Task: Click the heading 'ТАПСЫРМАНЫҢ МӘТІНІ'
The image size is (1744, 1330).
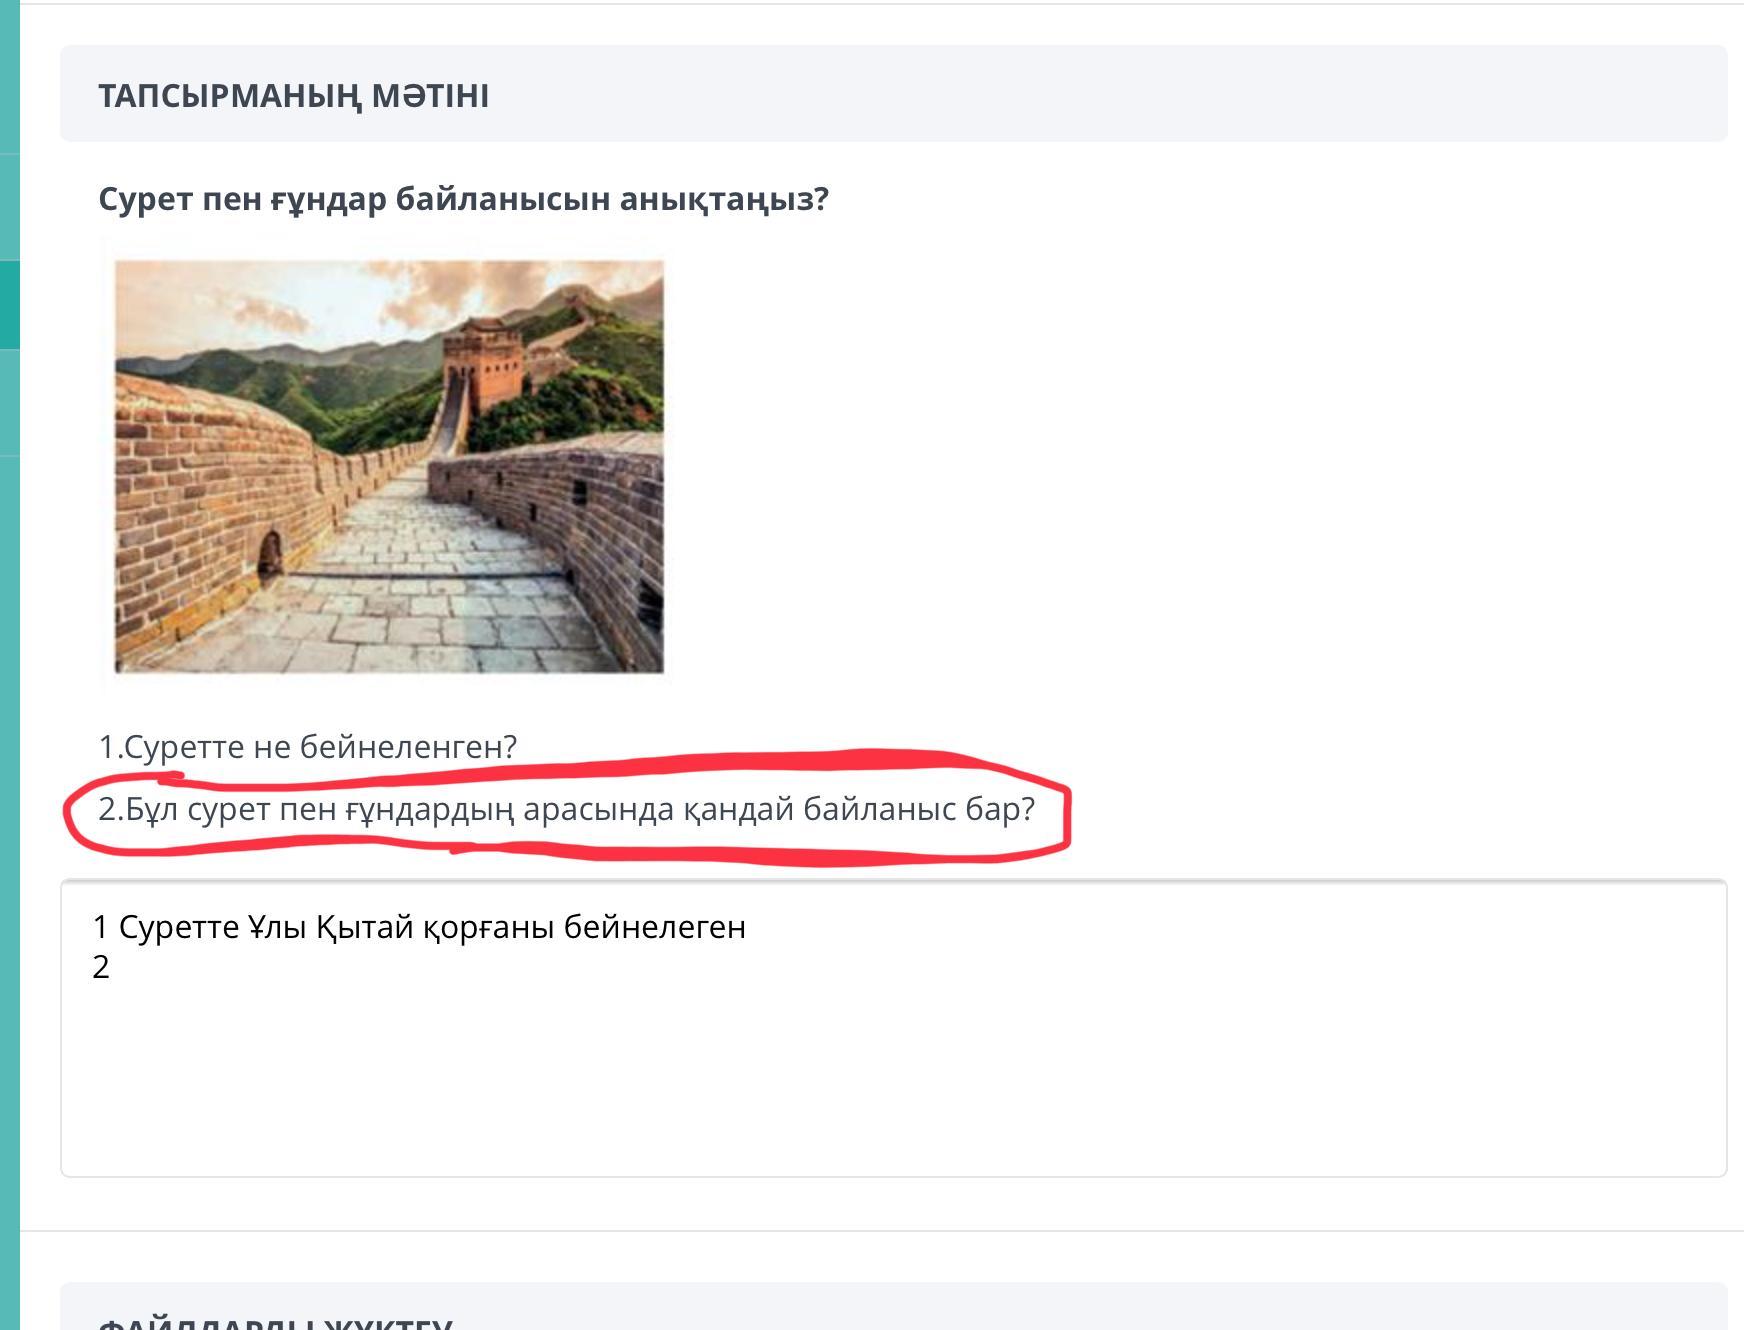Action: [x=294, y=96]
